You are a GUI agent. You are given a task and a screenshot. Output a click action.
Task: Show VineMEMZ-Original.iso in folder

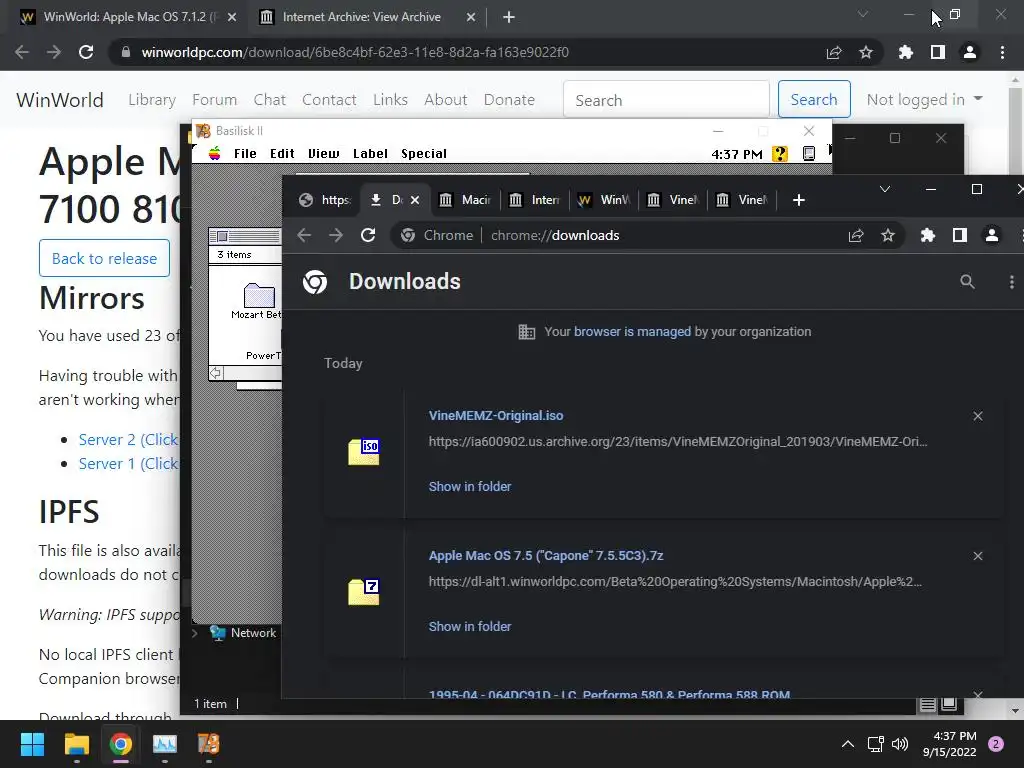[x=470, y=487]
